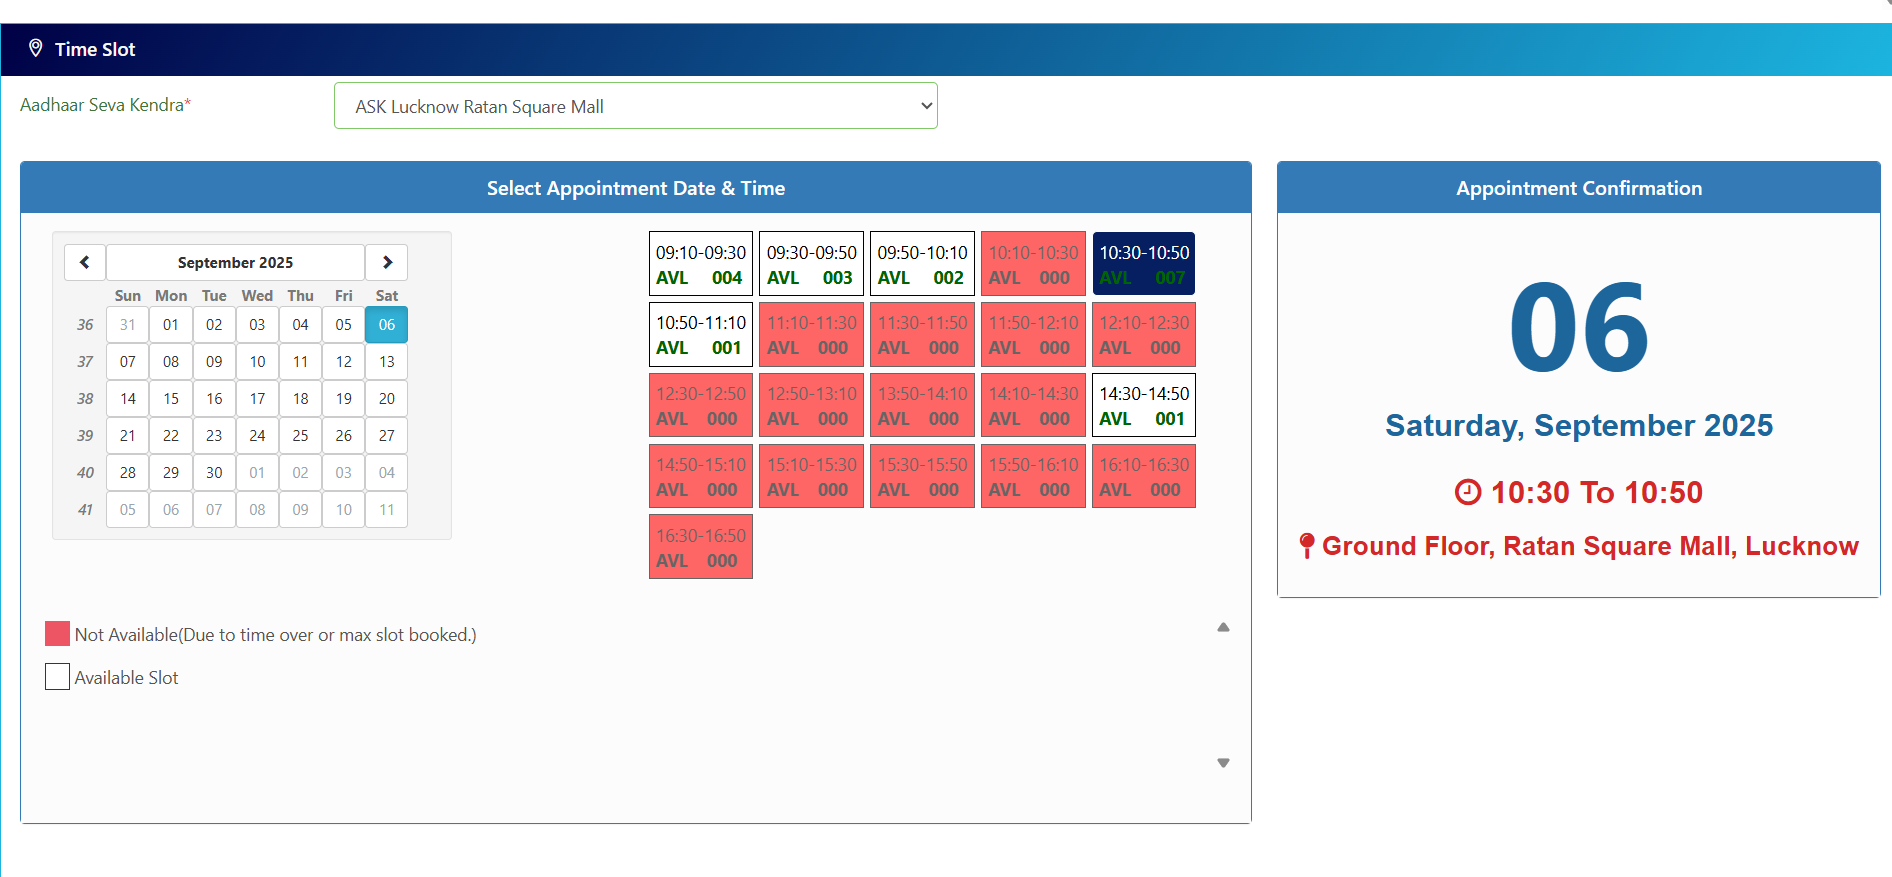1892x877 pixels.
Task: Choose date 16 in the calendar
Action: [214, 399]
